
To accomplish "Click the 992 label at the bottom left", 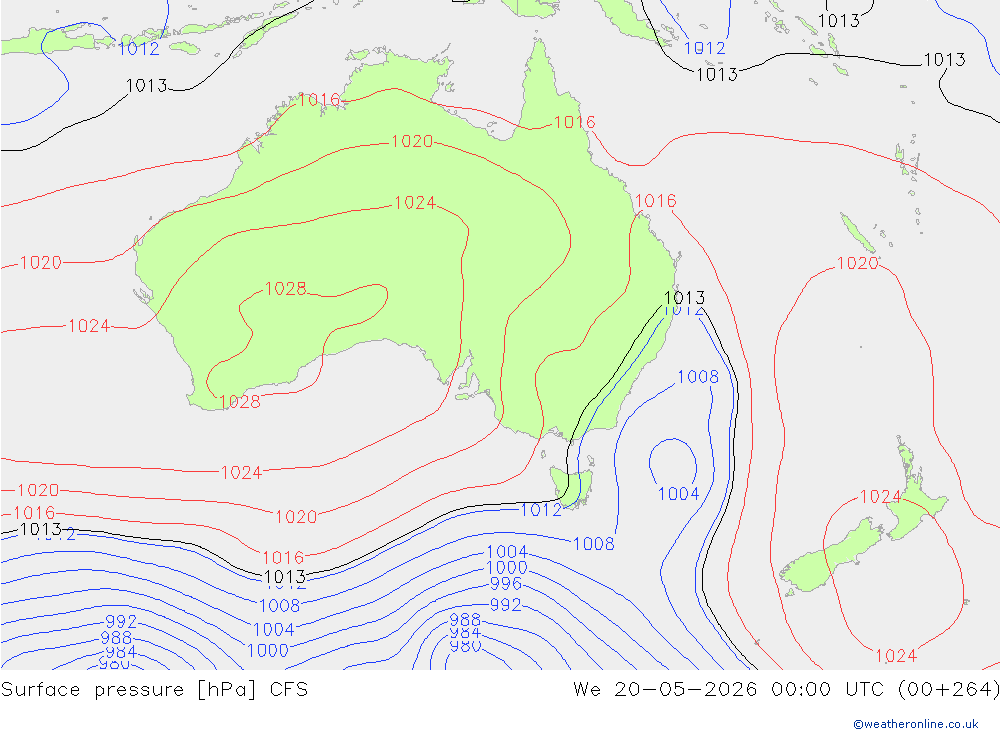I will click(121, 621).
